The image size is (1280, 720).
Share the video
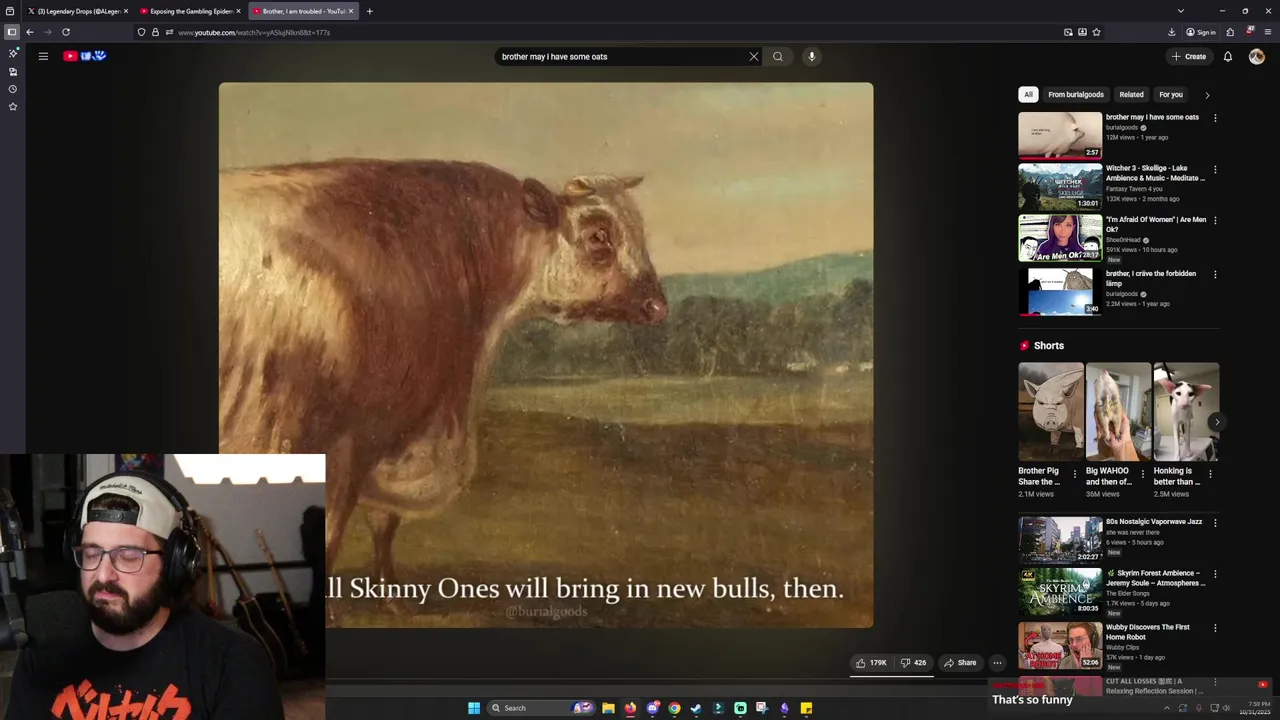coord(959,662)
